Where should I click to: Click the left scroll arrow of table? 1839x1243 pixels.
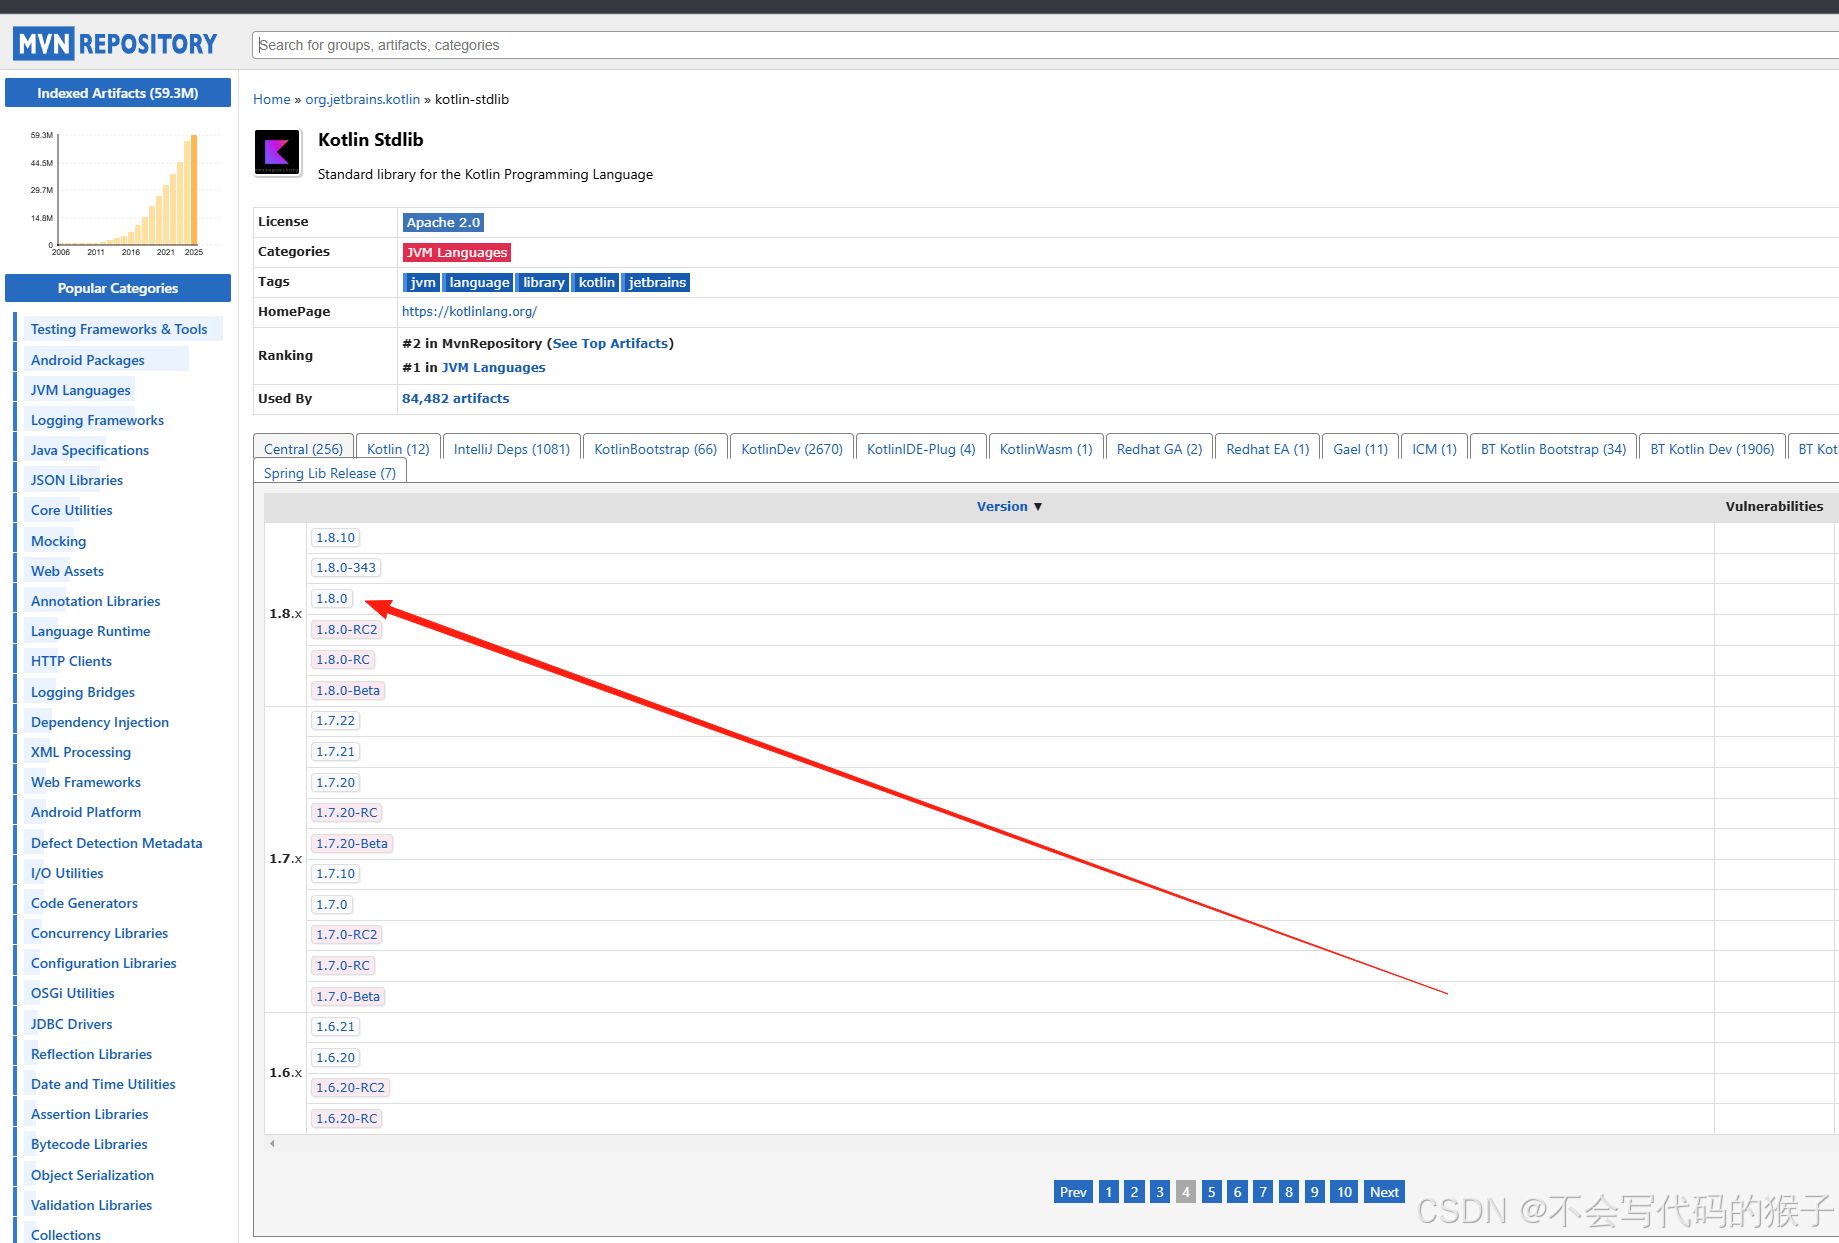pyautogui.click(x=272, y=1143)
